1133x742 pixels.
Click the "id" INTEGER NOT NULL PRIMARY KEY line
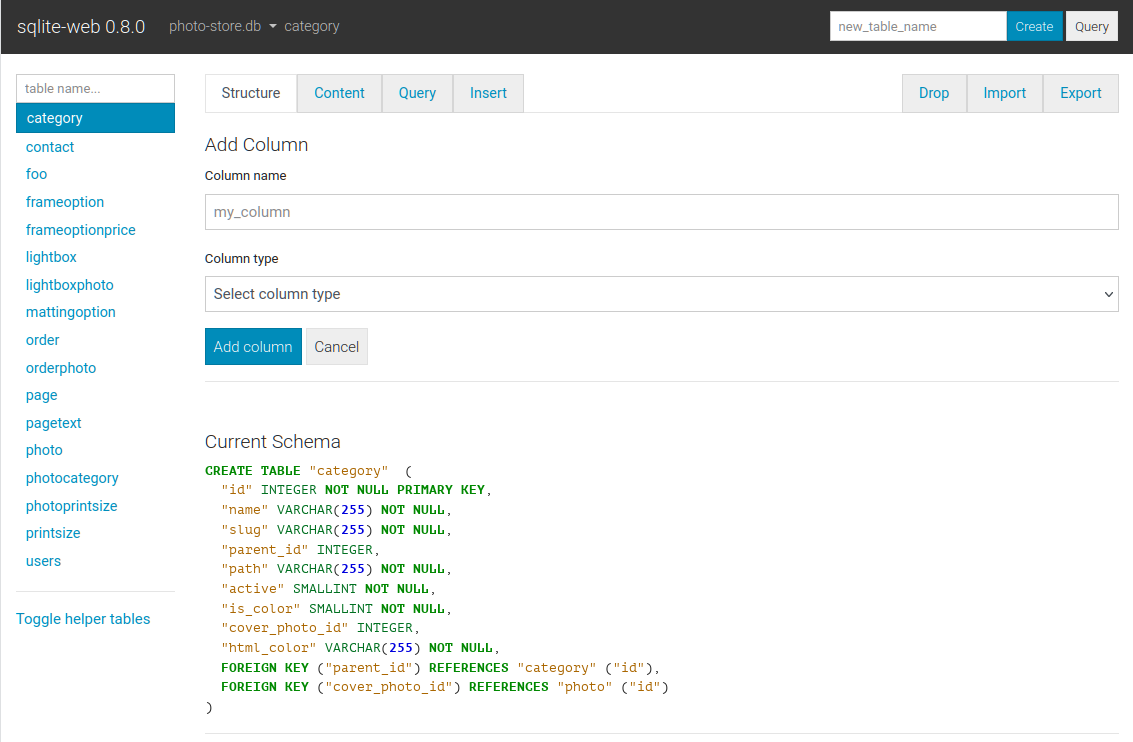(x=356, y=490)
